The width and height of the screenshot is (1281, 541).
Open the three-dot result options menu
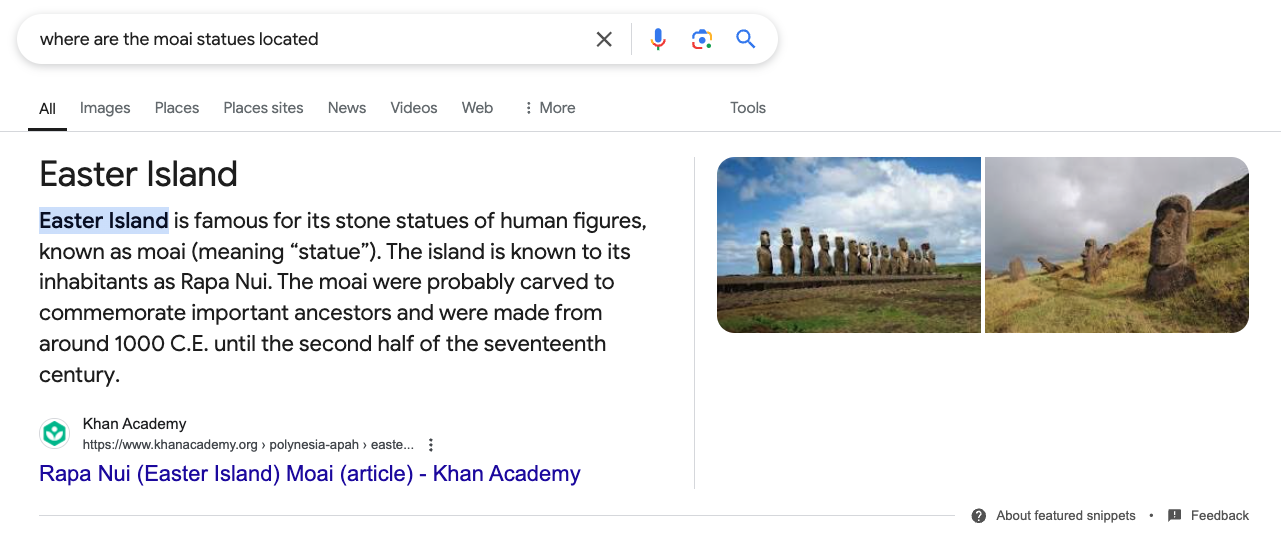[x=431, y=445]
